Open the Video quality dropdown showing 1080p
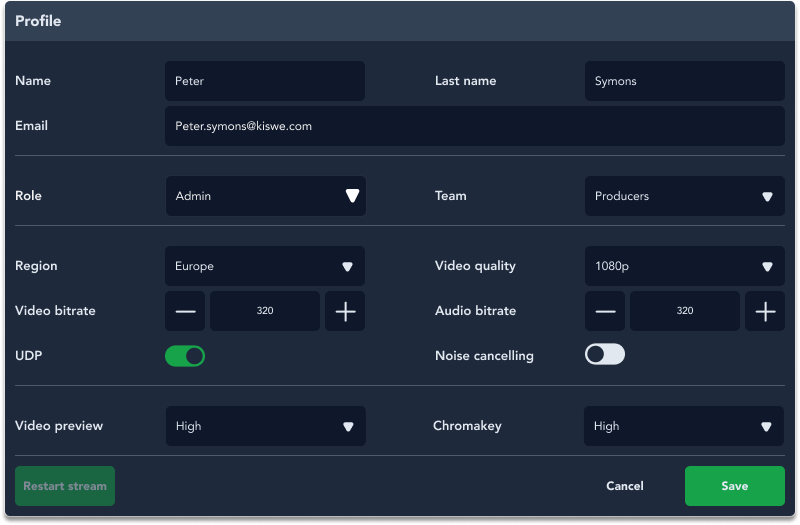Viewport: 800px width, 525px height. point(685,266)
